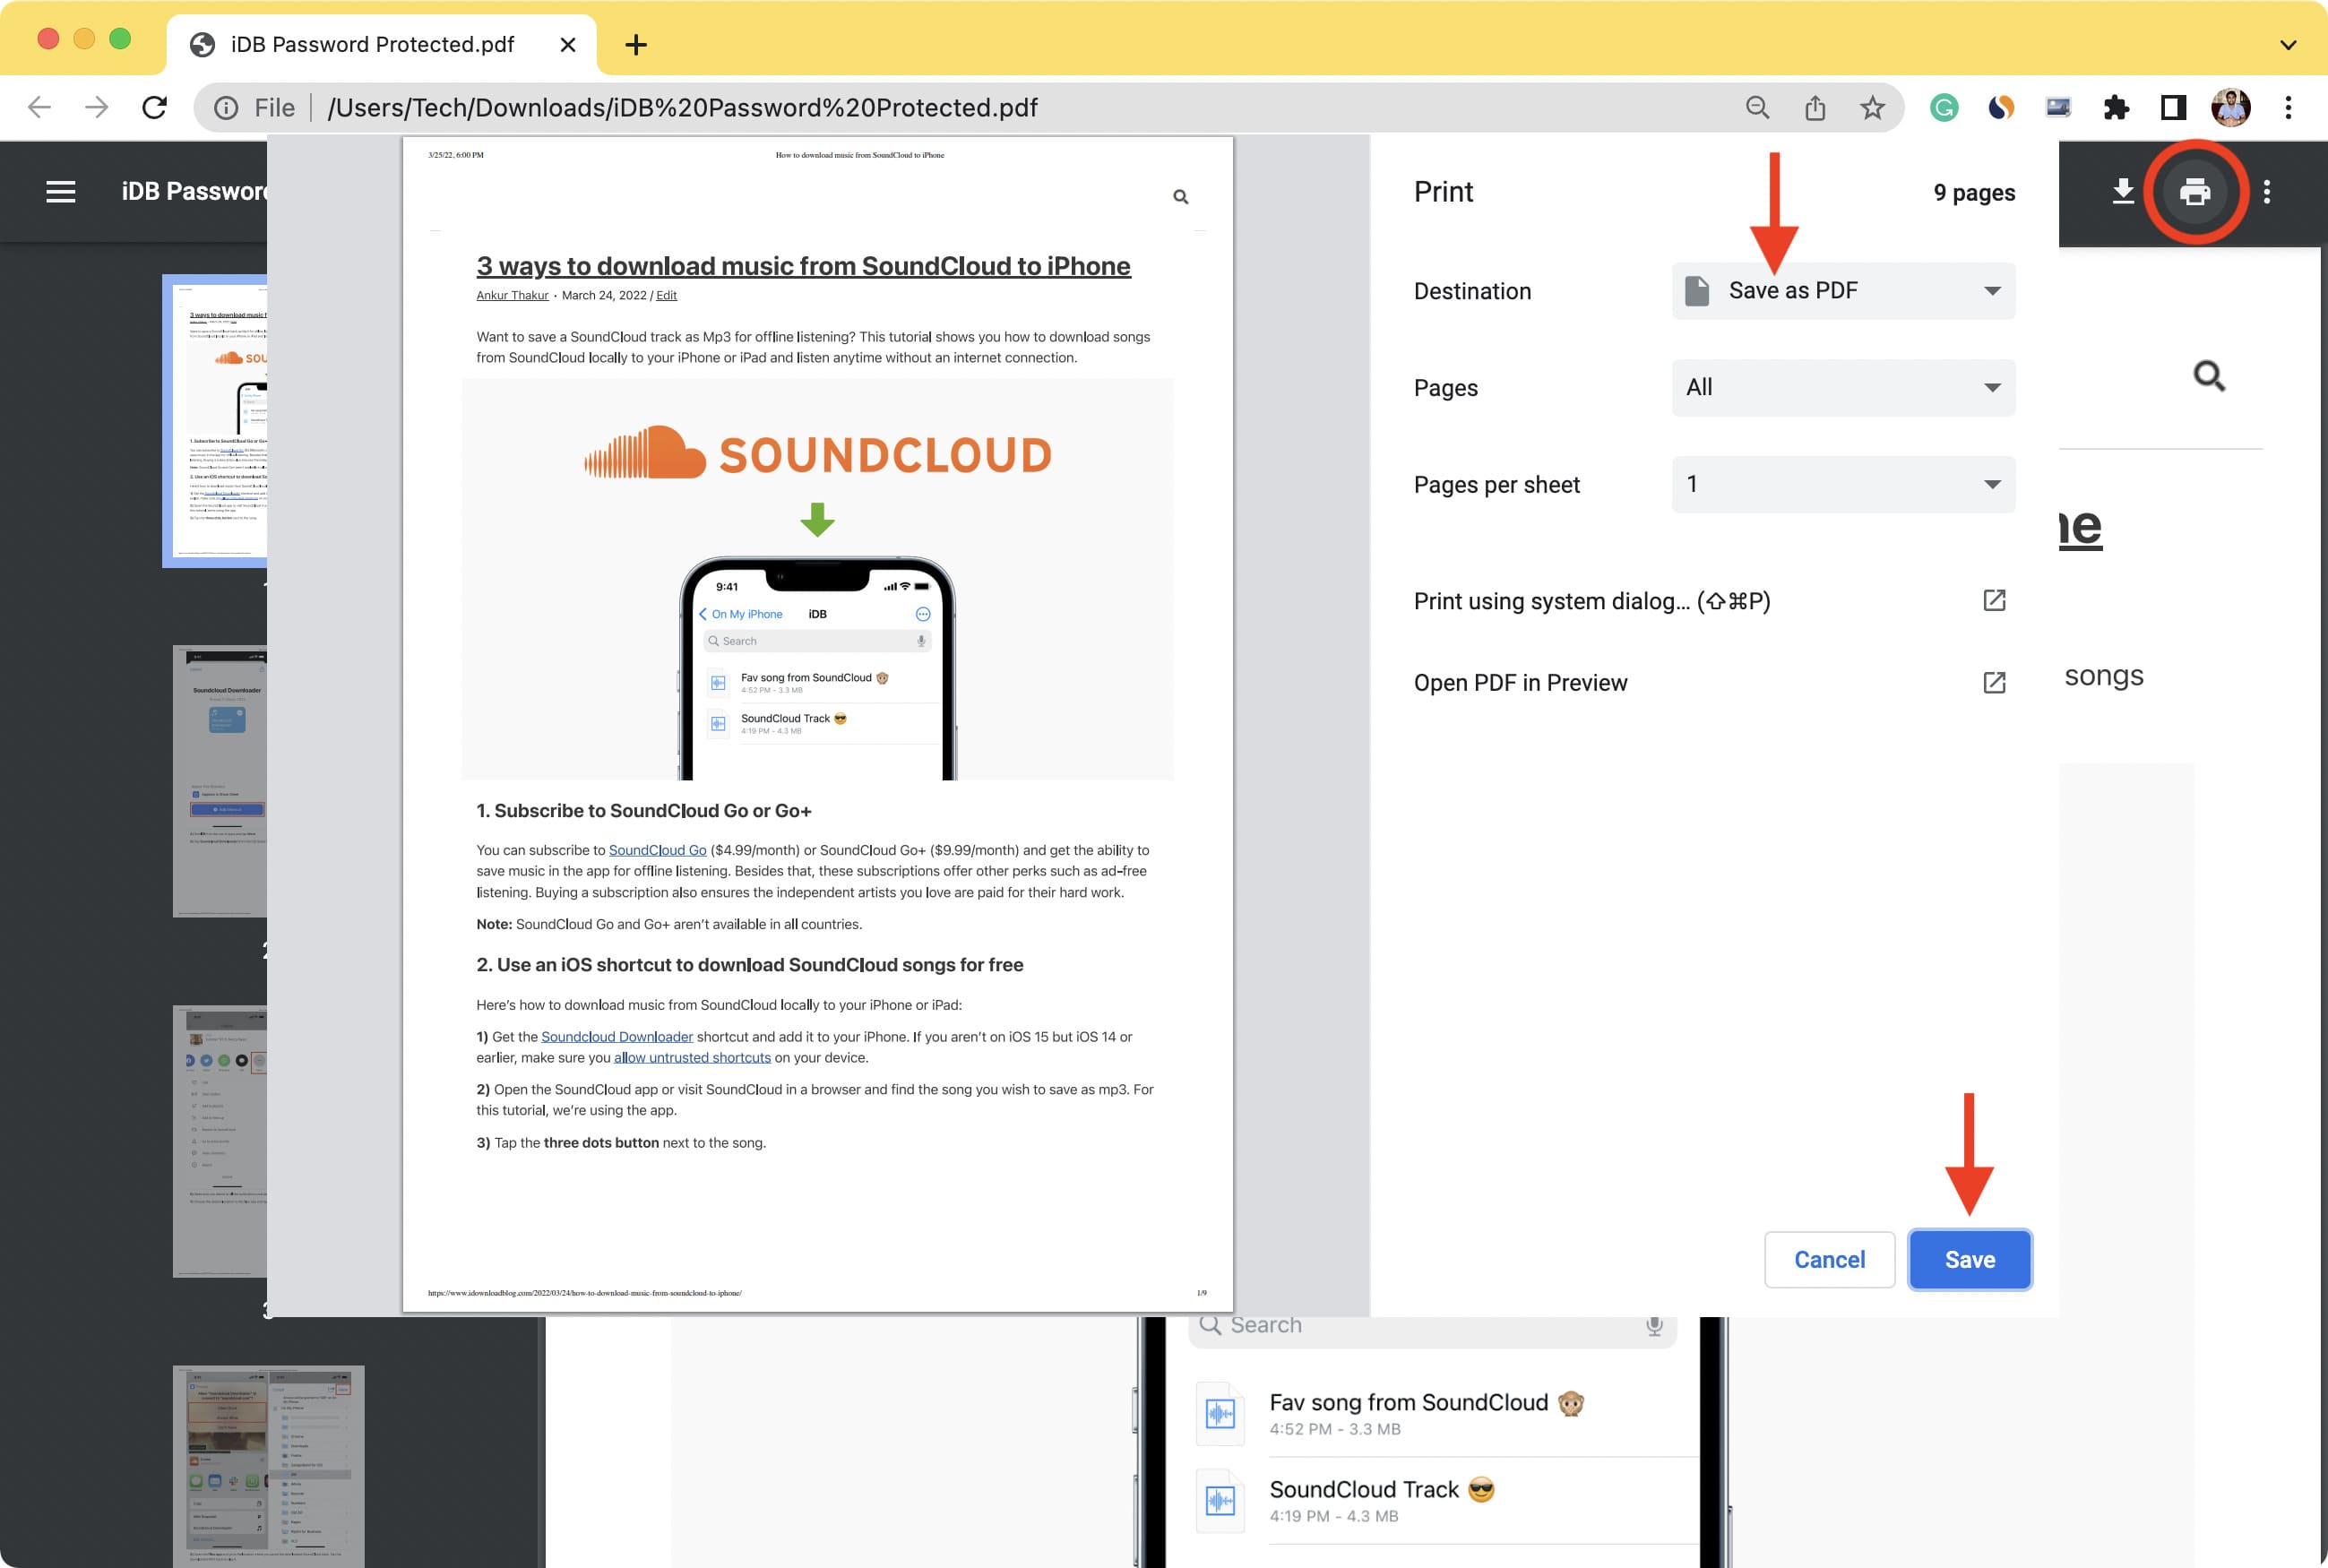Image resolution: width=2328 pixels, height=1568 pixels.
Task: Select page 3 thumbnail in sidebar
Action: pyautogui.click(x=220, y=1141)
